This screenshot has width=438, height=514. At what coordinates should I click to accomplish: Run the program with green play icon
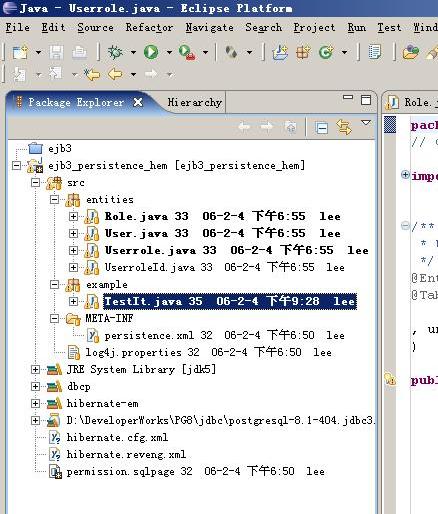tap(151, 52)
